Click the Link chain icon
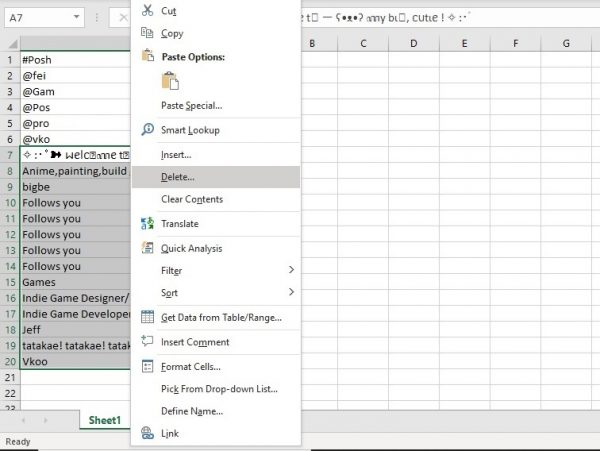Screen dimensions: 600x451 (148, 433)
